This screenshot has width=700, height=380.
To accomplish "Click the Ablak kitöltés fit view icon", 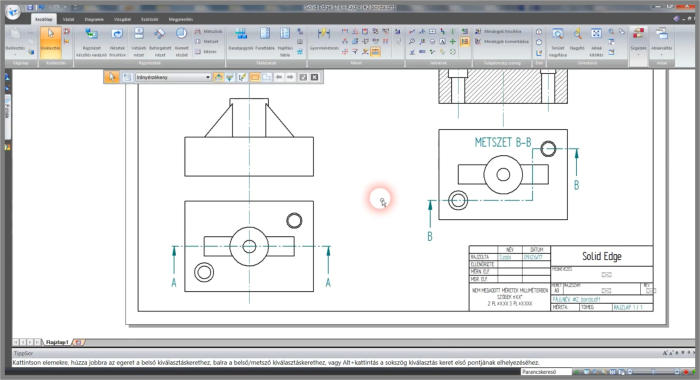I will [x=596, y=42].
